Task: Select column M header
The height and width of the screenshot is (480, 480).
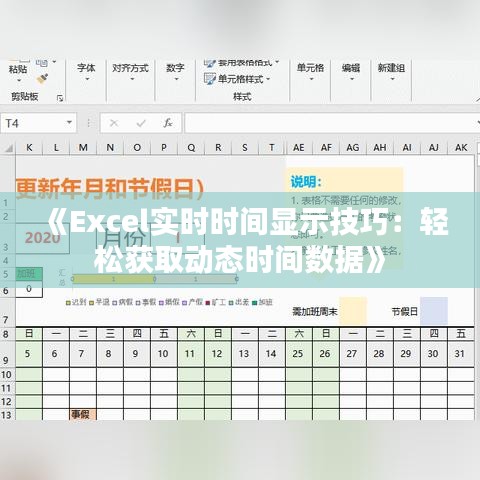Action: click(83, 148)
